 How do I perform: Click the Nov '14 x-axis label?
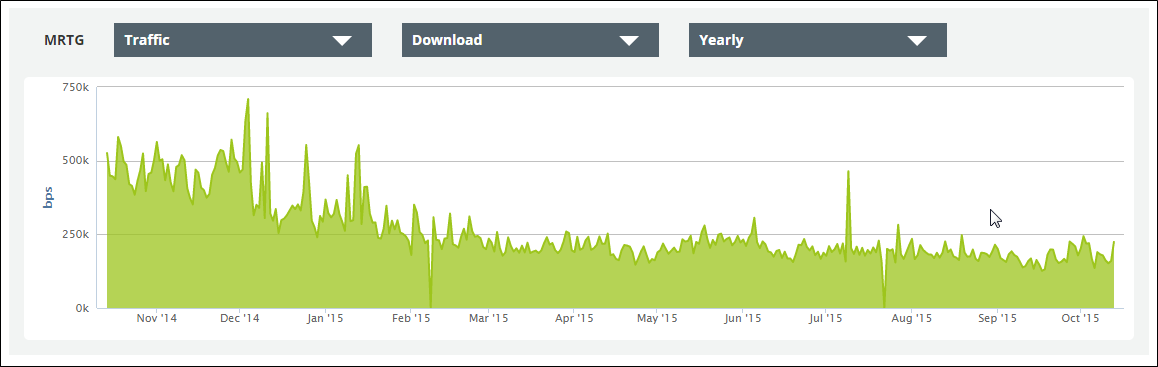[157, 318]
